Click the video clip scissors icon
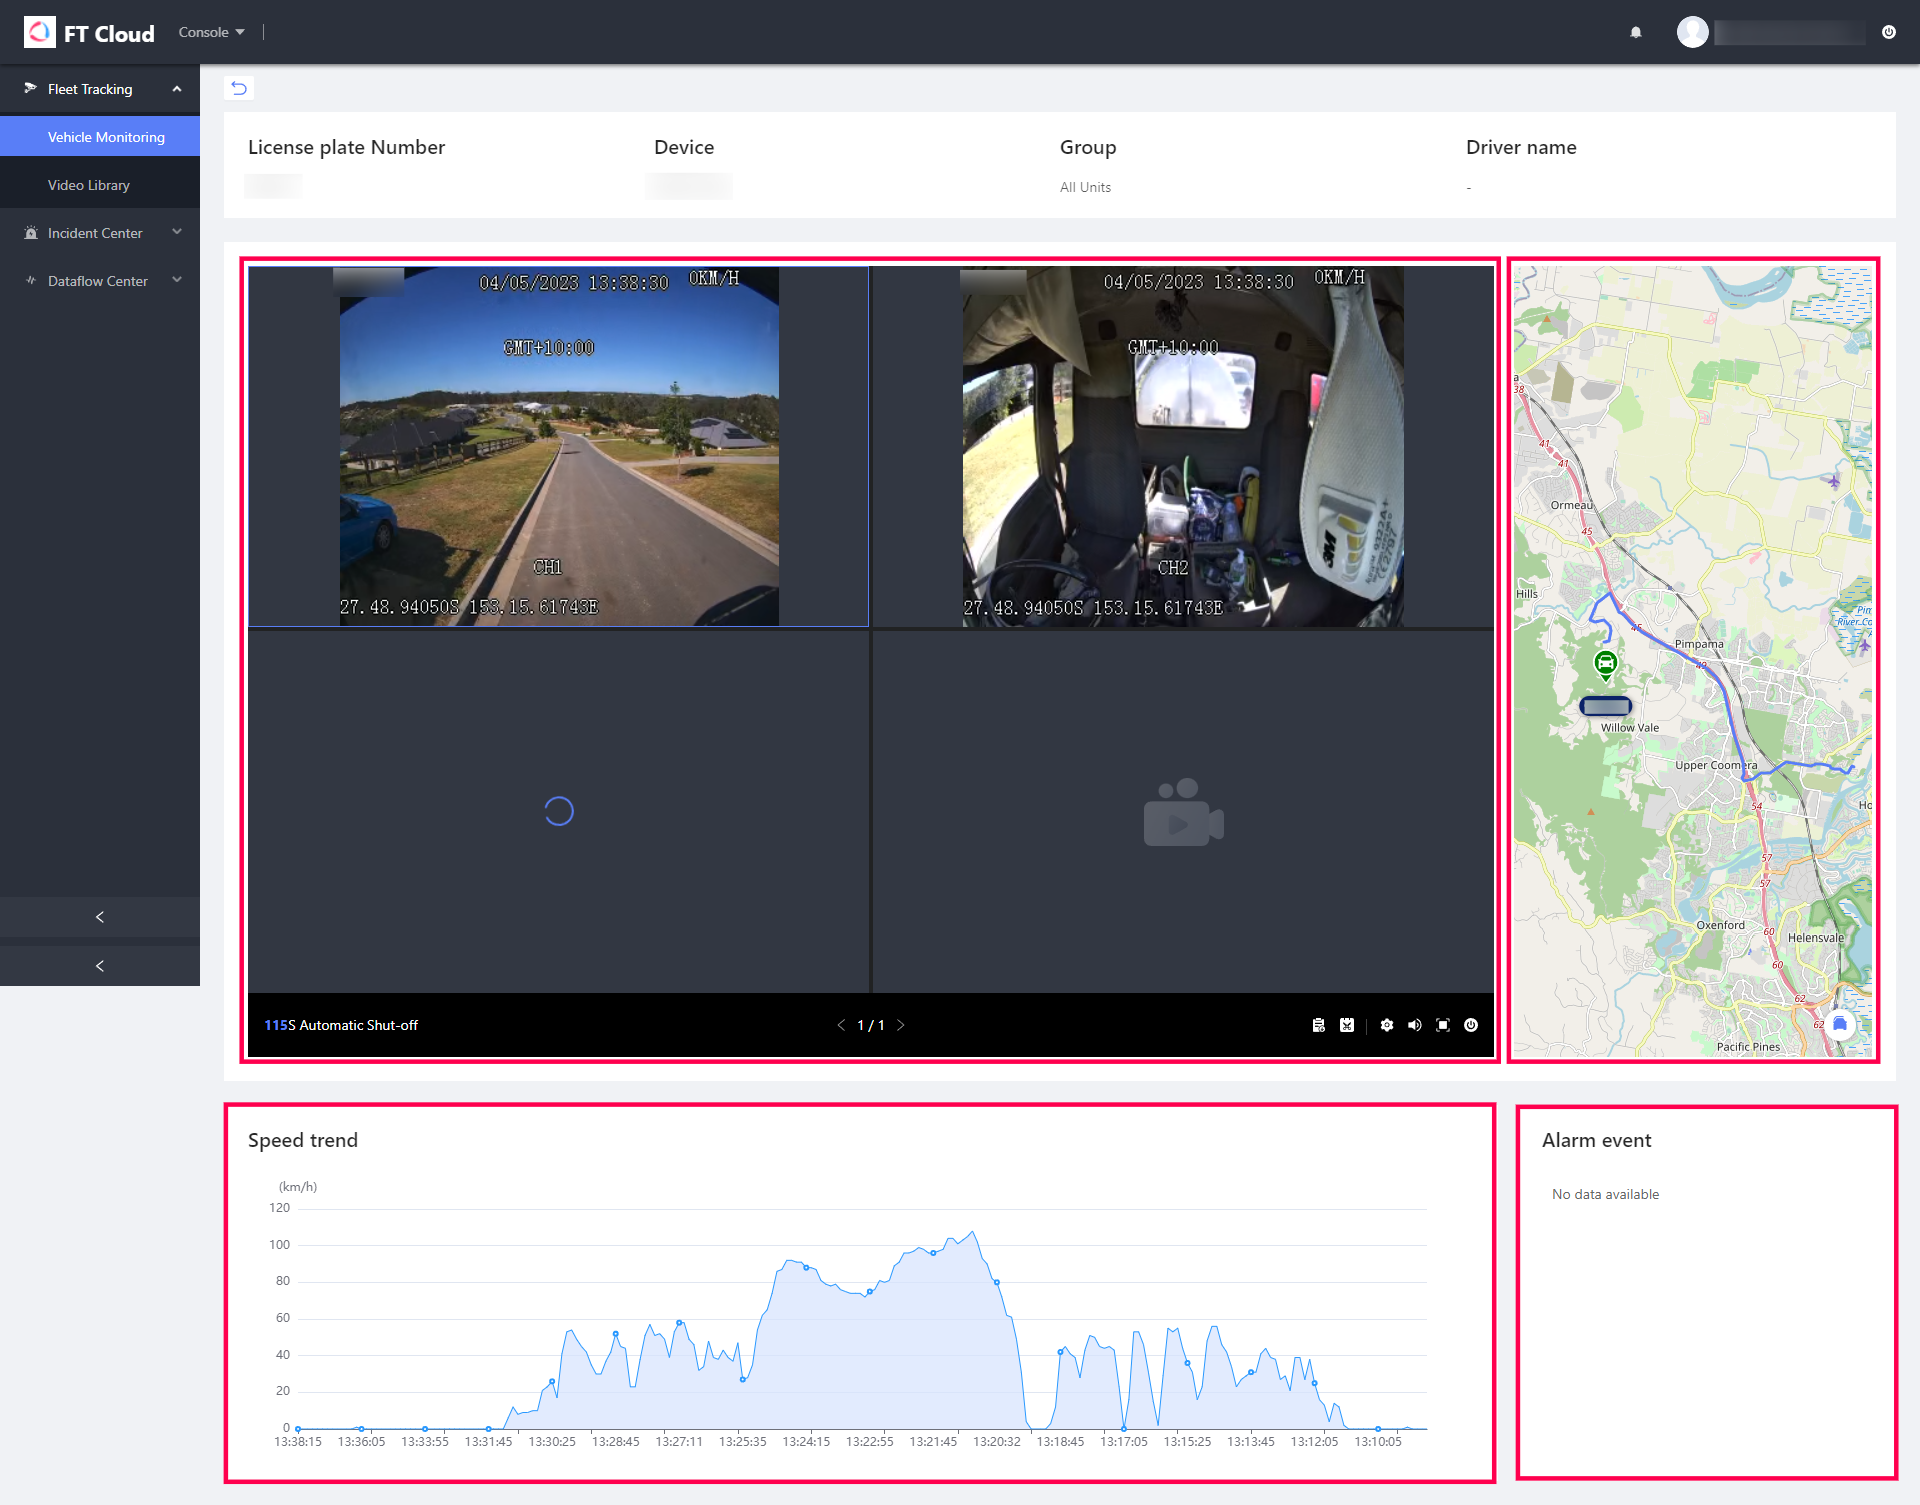This screenshot has width=1920, height=1505. pos(1347,1025)
